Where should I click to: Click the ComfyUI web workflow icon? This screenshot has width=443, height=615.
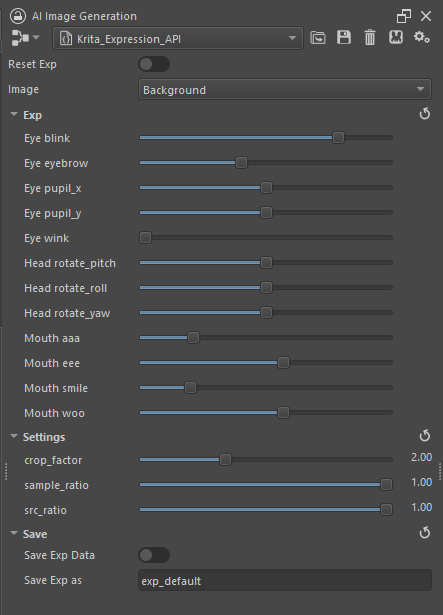[396, 38]
